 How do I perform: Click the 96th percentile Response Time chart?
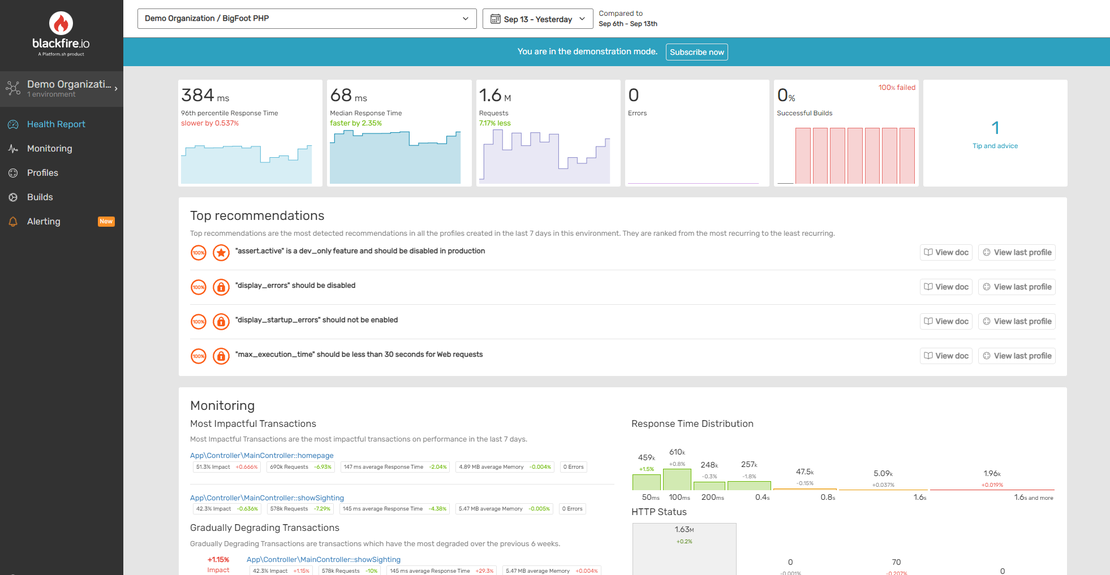[246, 163]
